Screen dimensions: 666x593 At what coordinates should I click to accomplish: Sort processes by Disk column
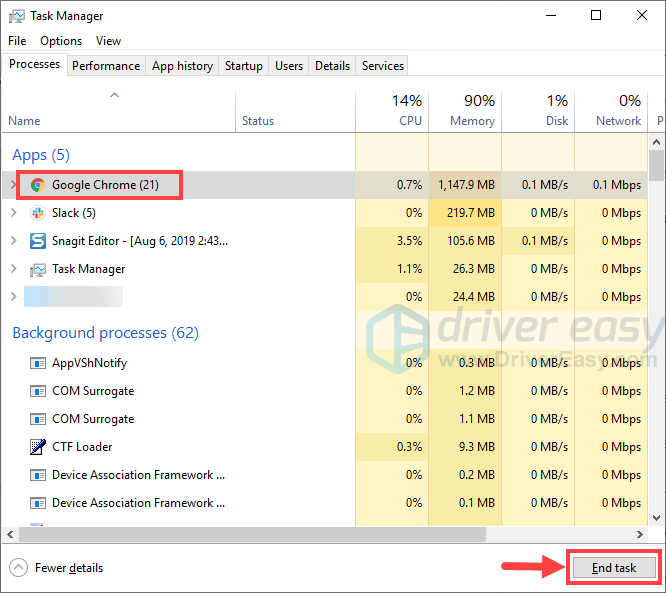538,111
